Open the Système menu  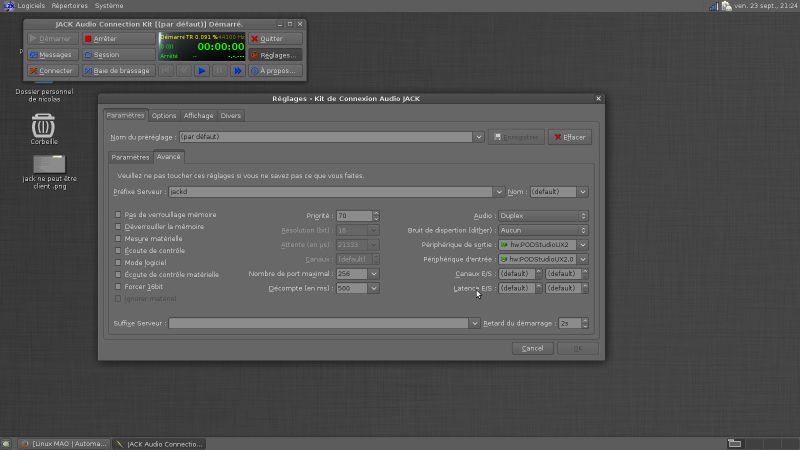[x=109, y=6]
